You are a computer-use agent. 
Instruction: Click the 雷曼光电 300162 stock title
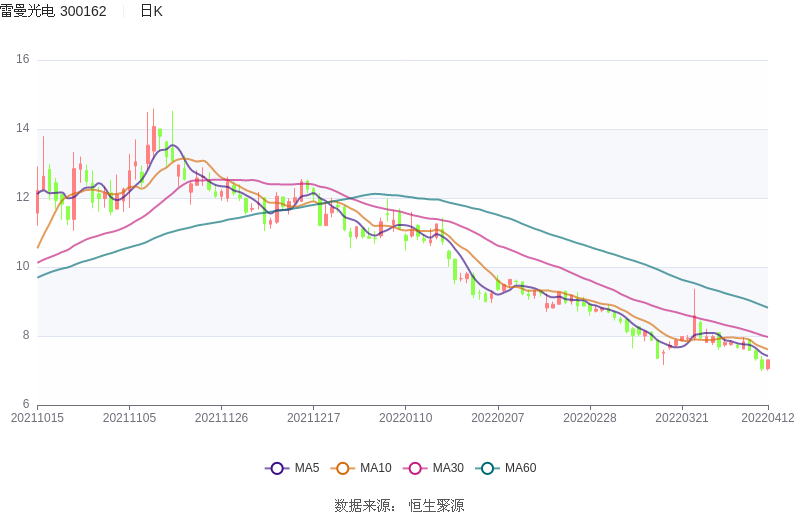click(x=53, y=11)
